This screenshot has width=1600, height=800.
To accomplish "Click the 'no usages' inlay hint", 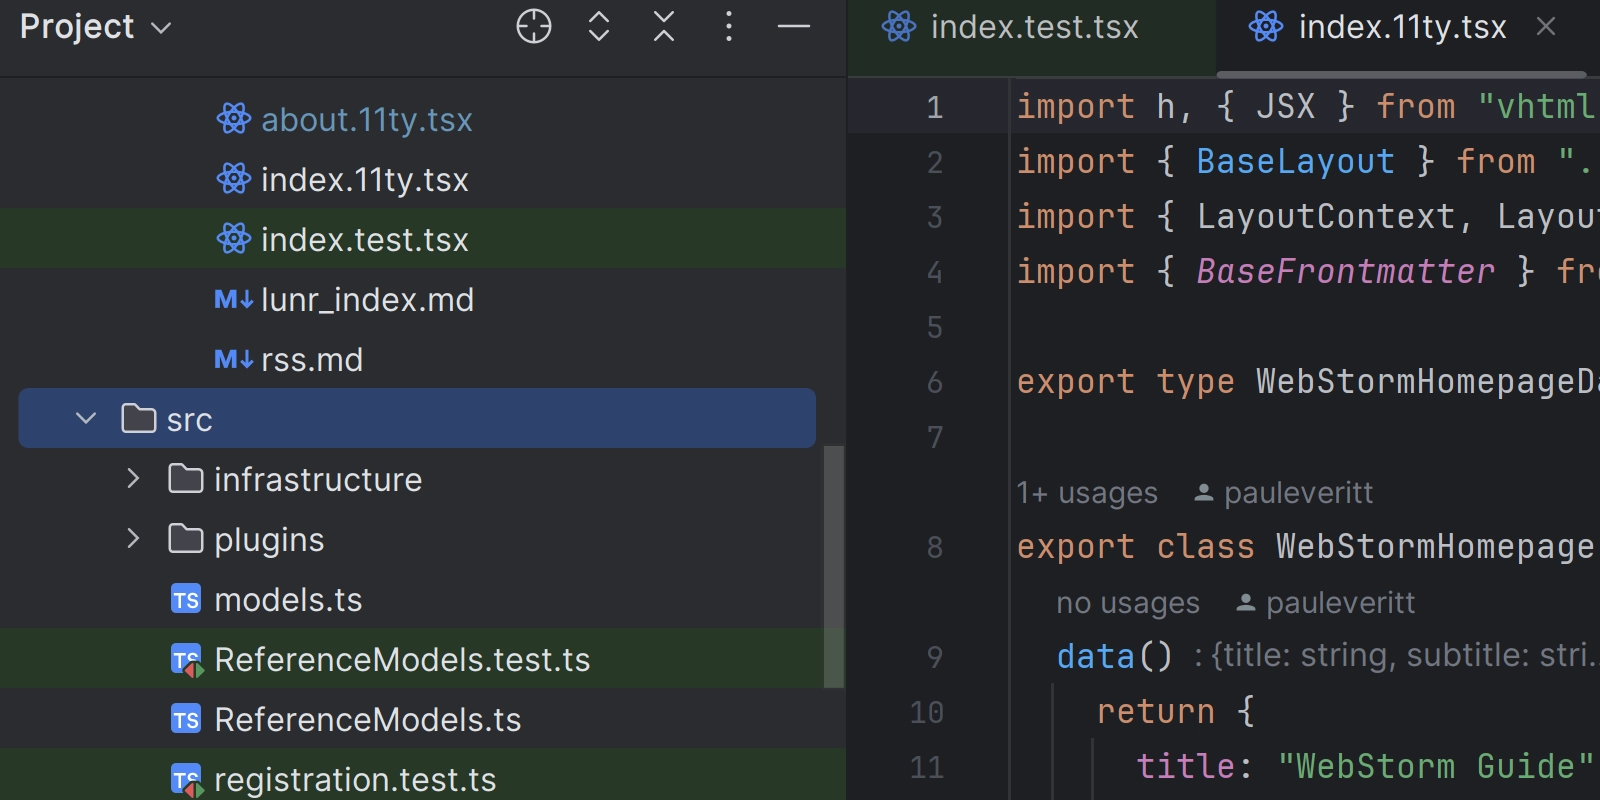I will tap(1128, 603).
